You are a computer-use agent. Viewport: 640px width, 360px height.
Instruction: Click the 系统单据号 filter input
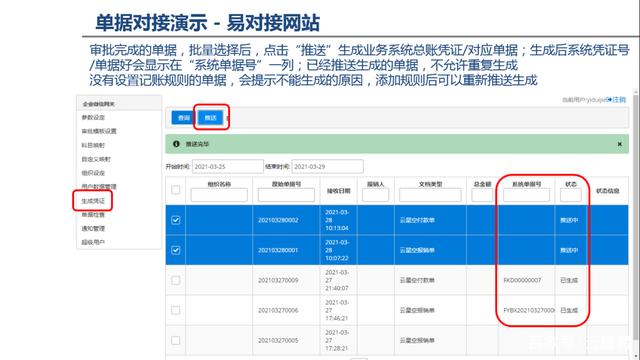pos(526,195)
